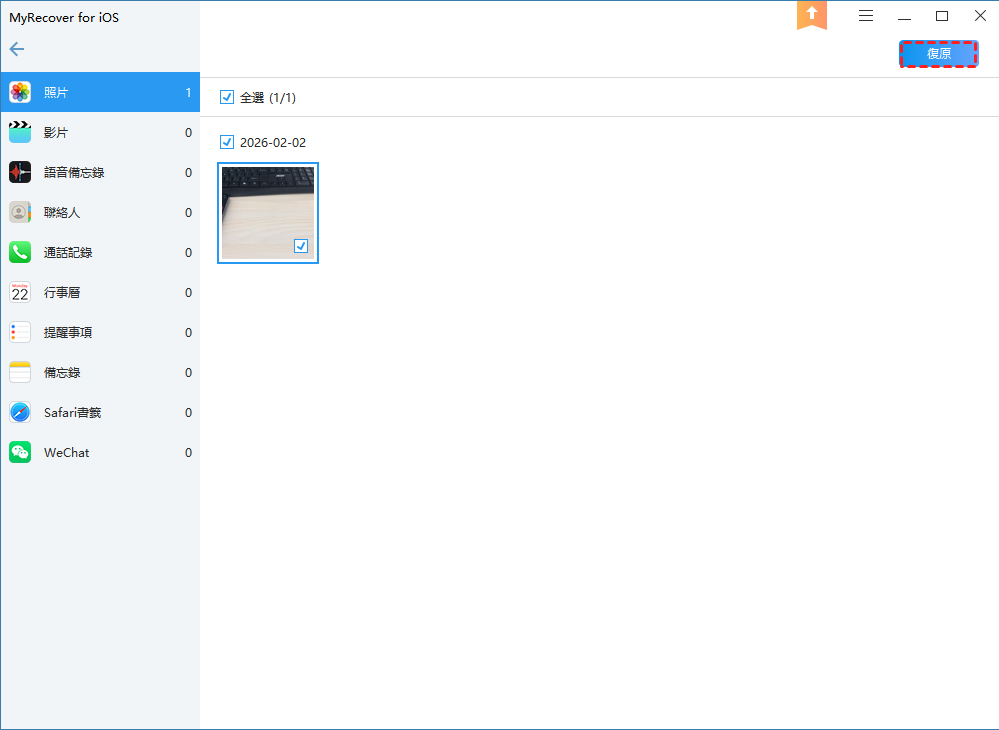Maximize the MyRecover window
Screen dimensions: 999x730
click(x=942, y=16)
